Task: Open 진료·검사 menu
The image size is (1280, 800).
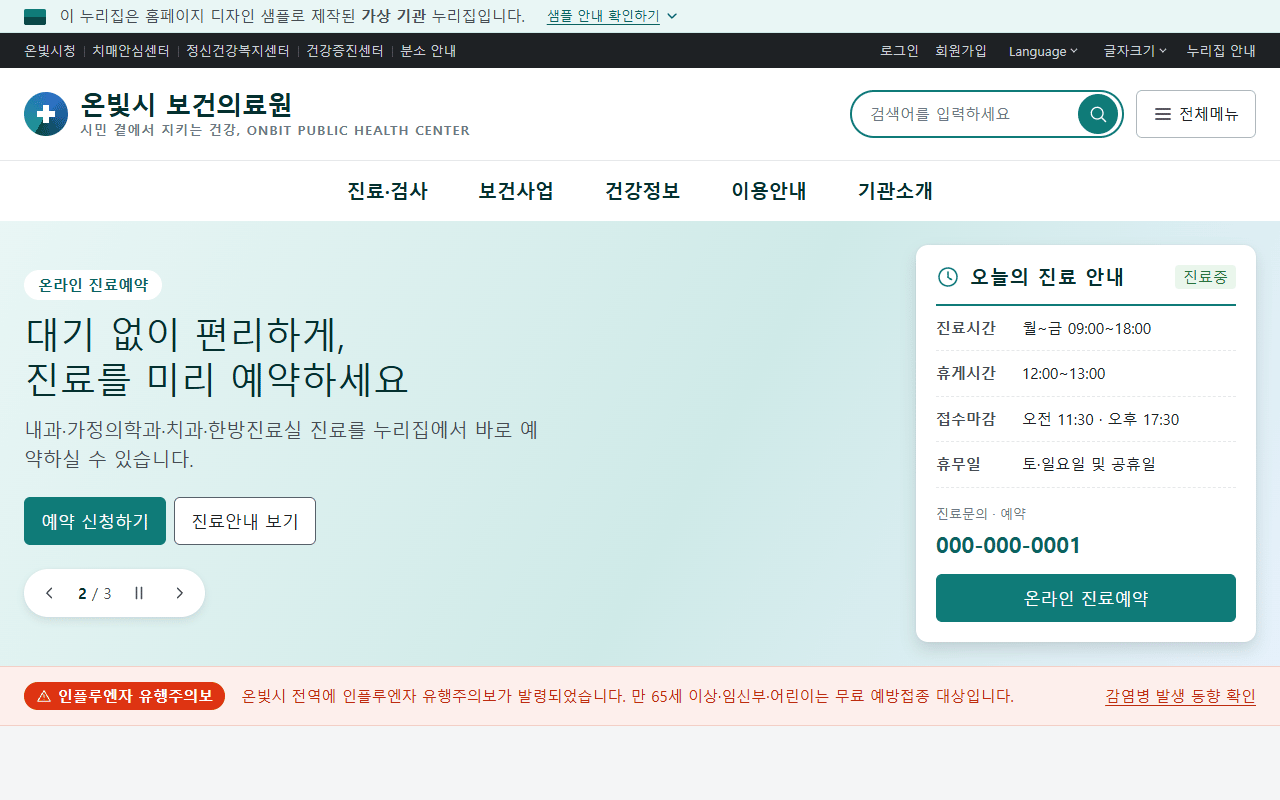Action: click(387, 191)
